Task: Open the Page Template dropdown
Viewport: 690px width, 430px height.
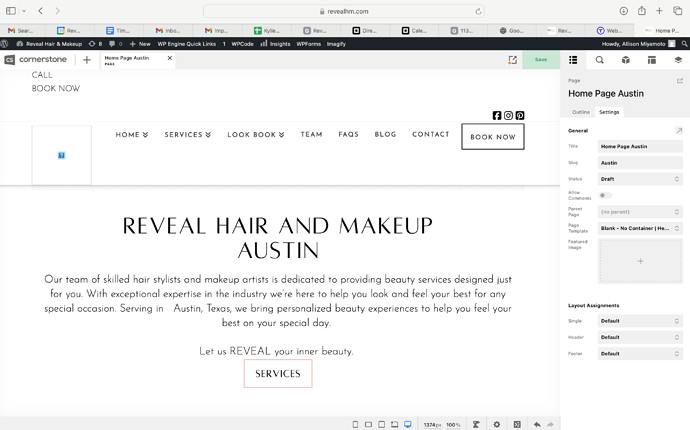Action: point(640,228)
